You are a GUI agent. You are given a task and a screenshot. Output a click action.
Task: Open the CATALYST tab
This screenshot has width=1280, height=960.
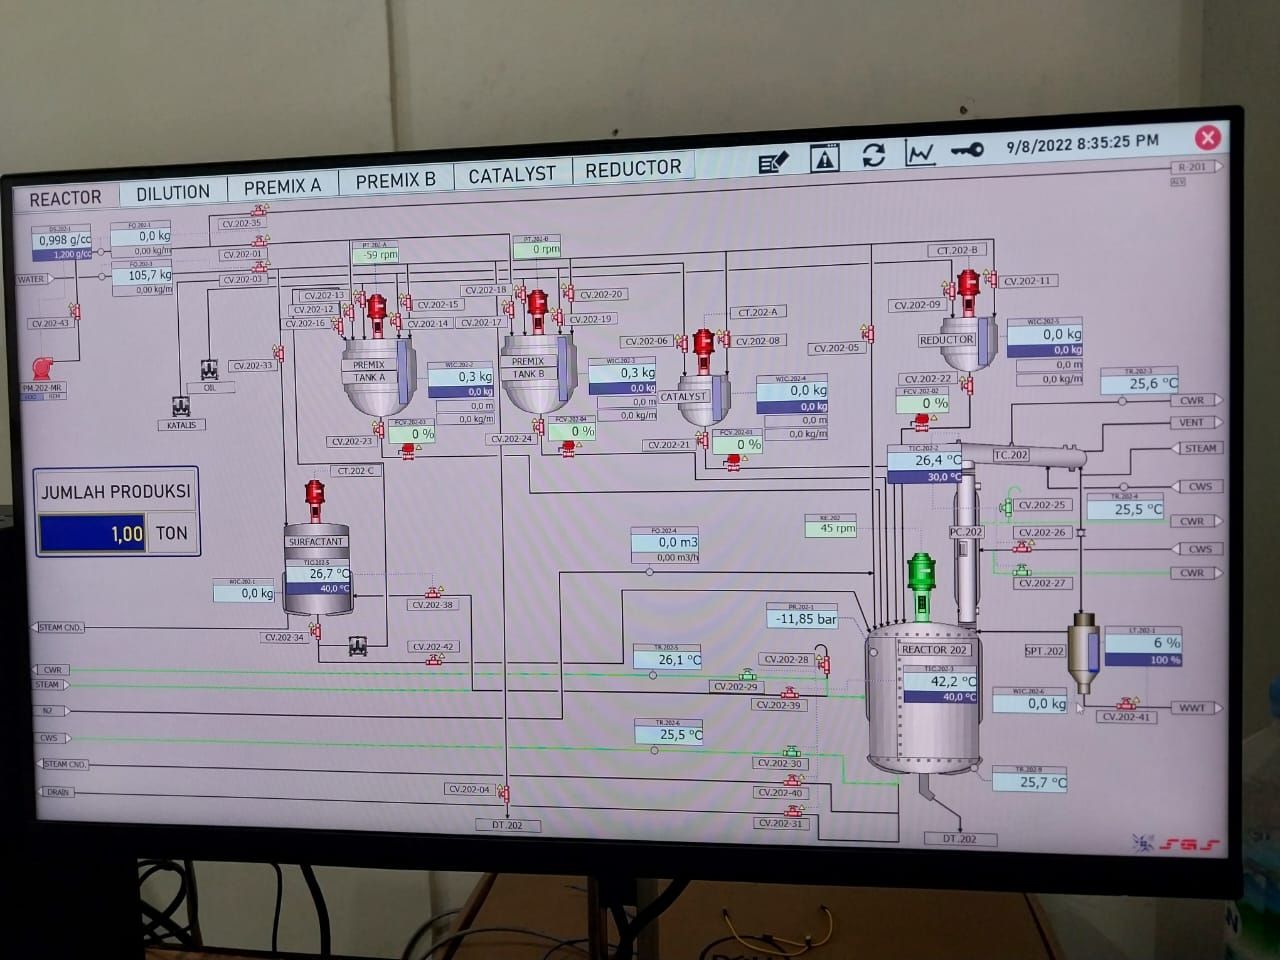point(511,175)
